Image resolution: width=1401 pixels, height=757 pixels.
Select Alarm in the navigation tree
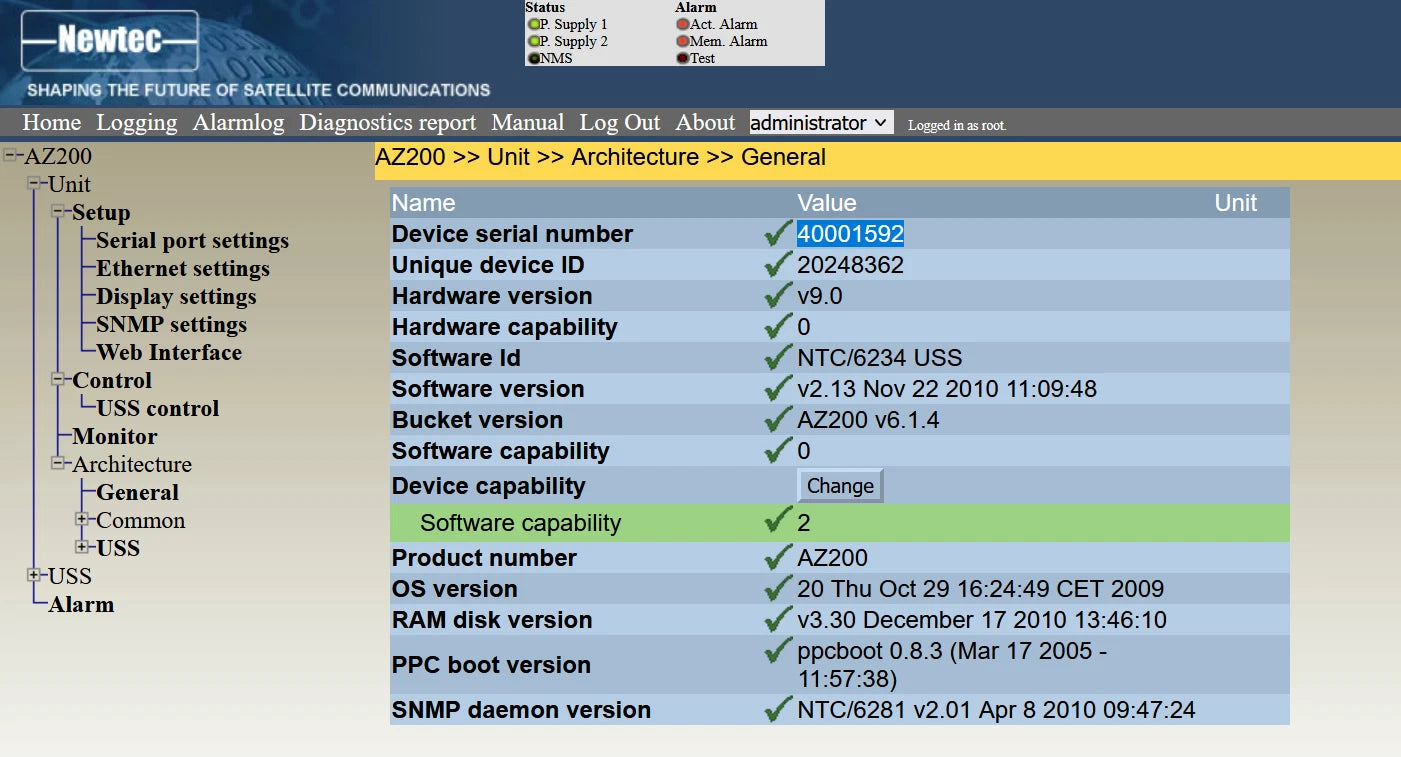(81, 604)
